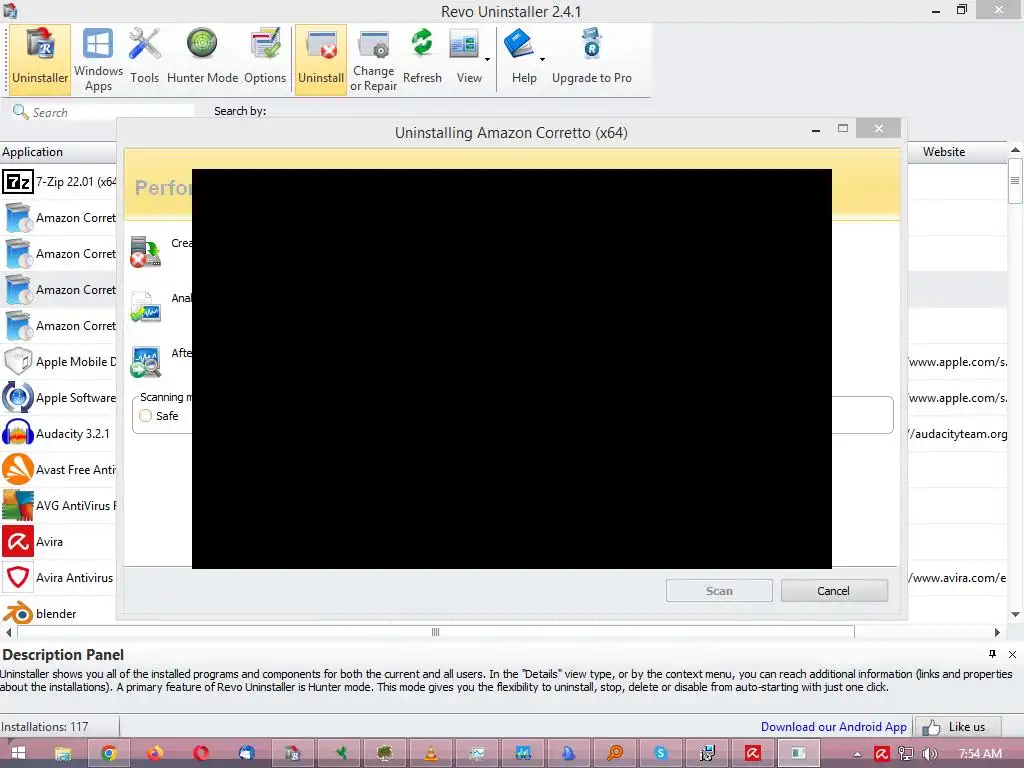Click the Audacity headphone icon
The width and height of the screenshot is (1024, 768).
(x=18, y=433)
